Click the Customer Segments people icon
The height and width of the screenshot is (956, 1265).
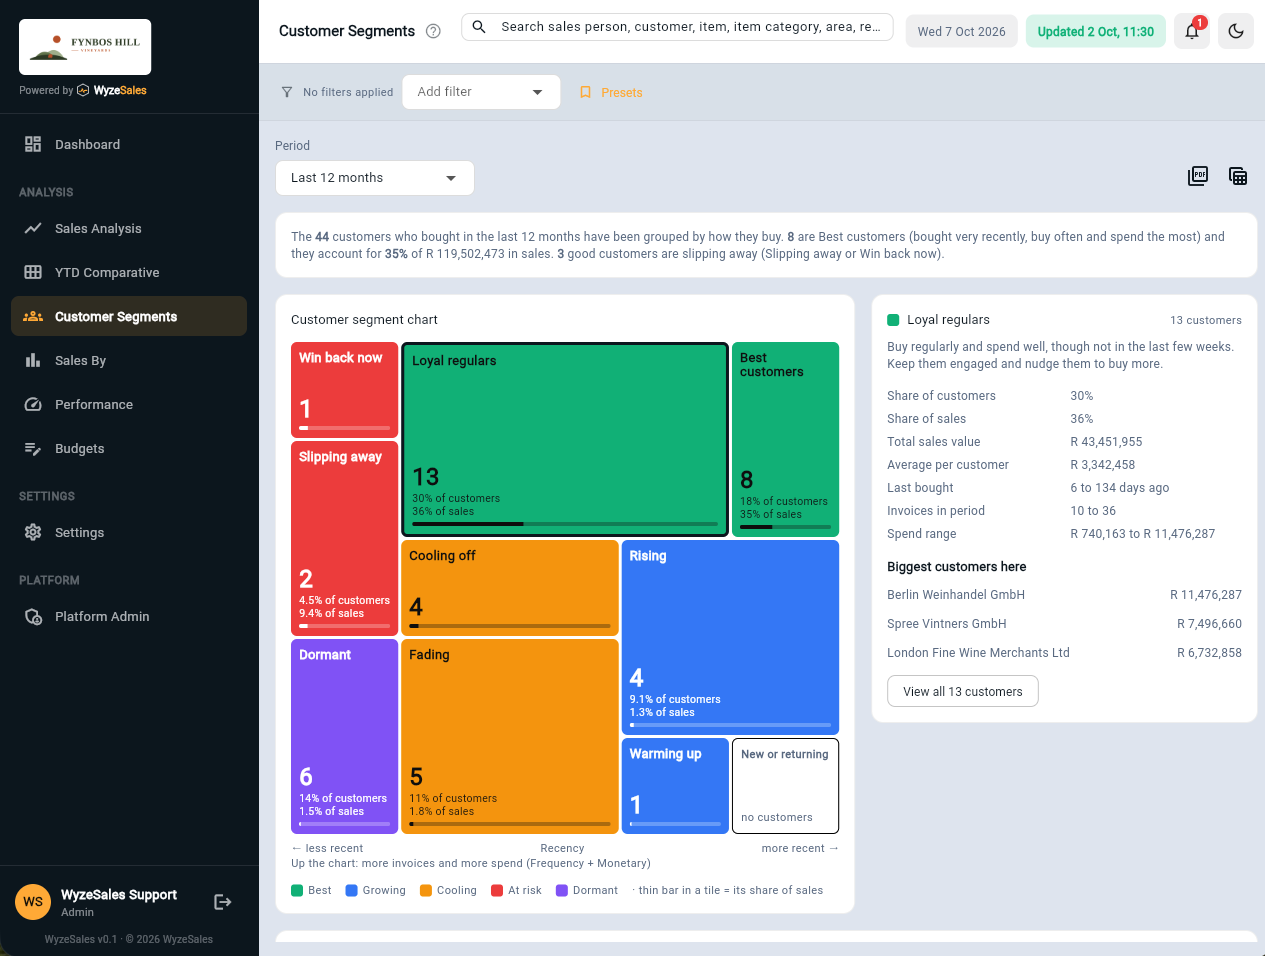click(x=33, y=316)
